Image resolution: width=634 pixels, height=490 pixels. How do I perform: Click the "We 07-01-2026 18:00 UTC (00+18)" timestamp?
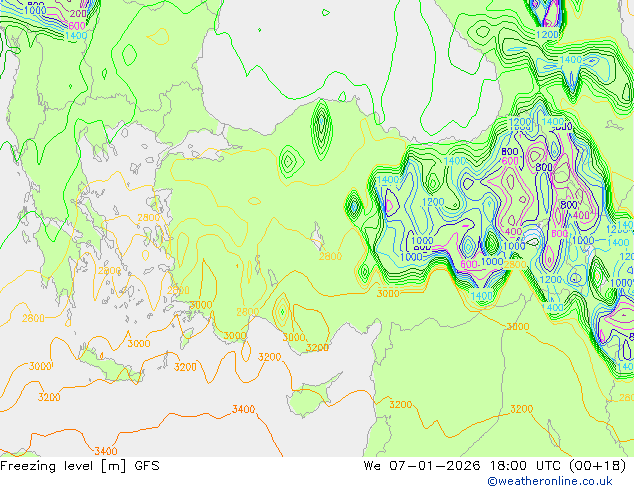pos(495,466)
